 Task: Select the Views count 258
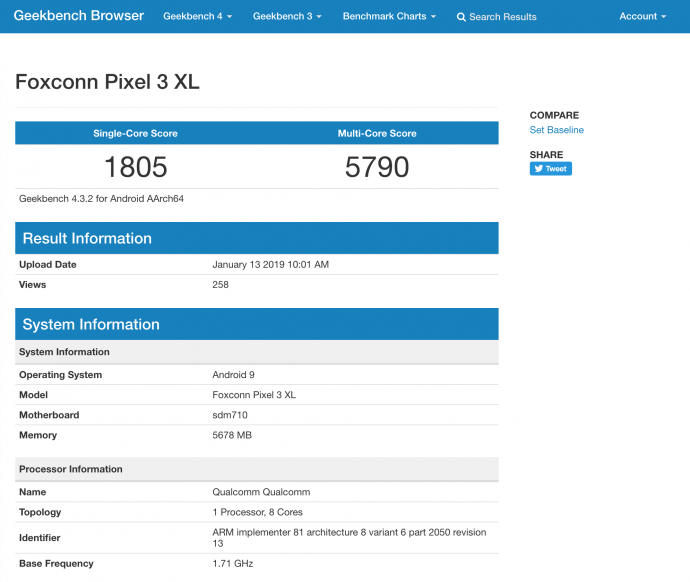220,285
